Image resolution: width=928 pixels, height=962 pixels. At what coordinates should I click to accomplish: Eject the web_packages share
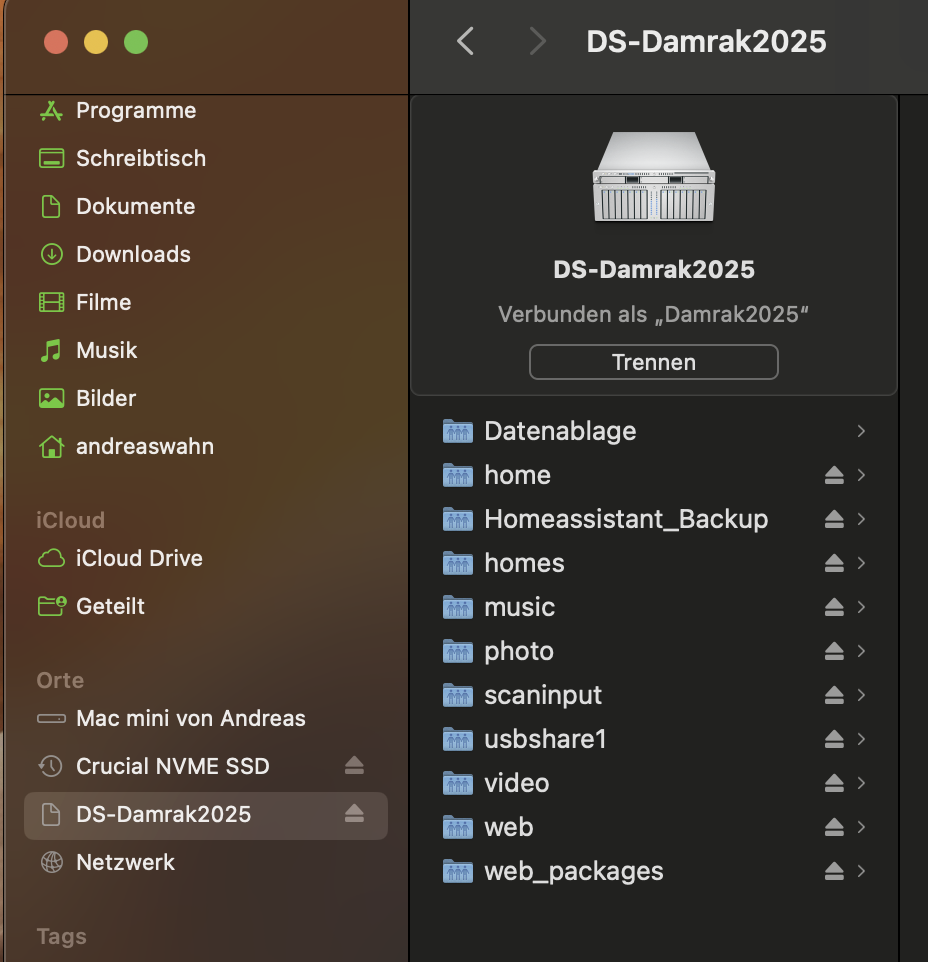point(834,871)
